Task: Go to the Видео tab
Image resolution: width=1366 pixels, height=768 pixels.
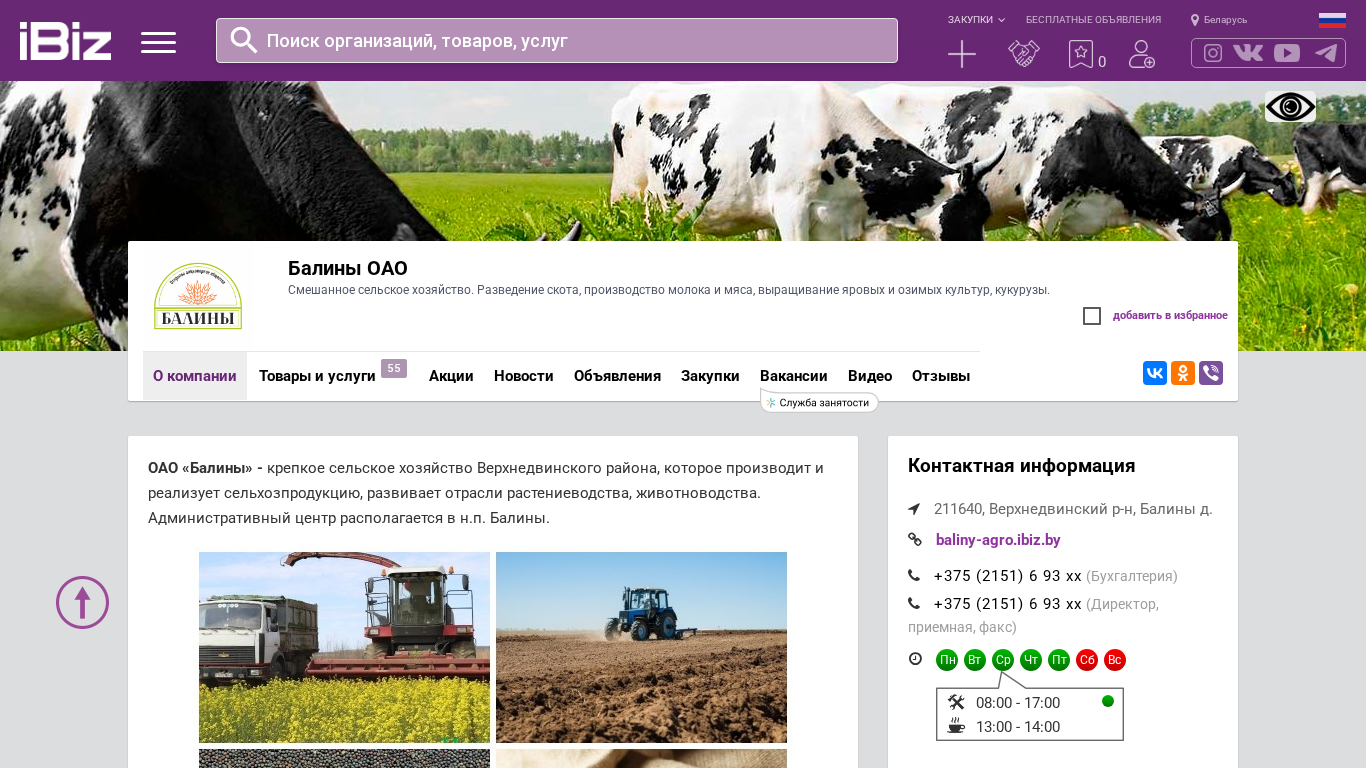Action: click(x=870, y=376)
